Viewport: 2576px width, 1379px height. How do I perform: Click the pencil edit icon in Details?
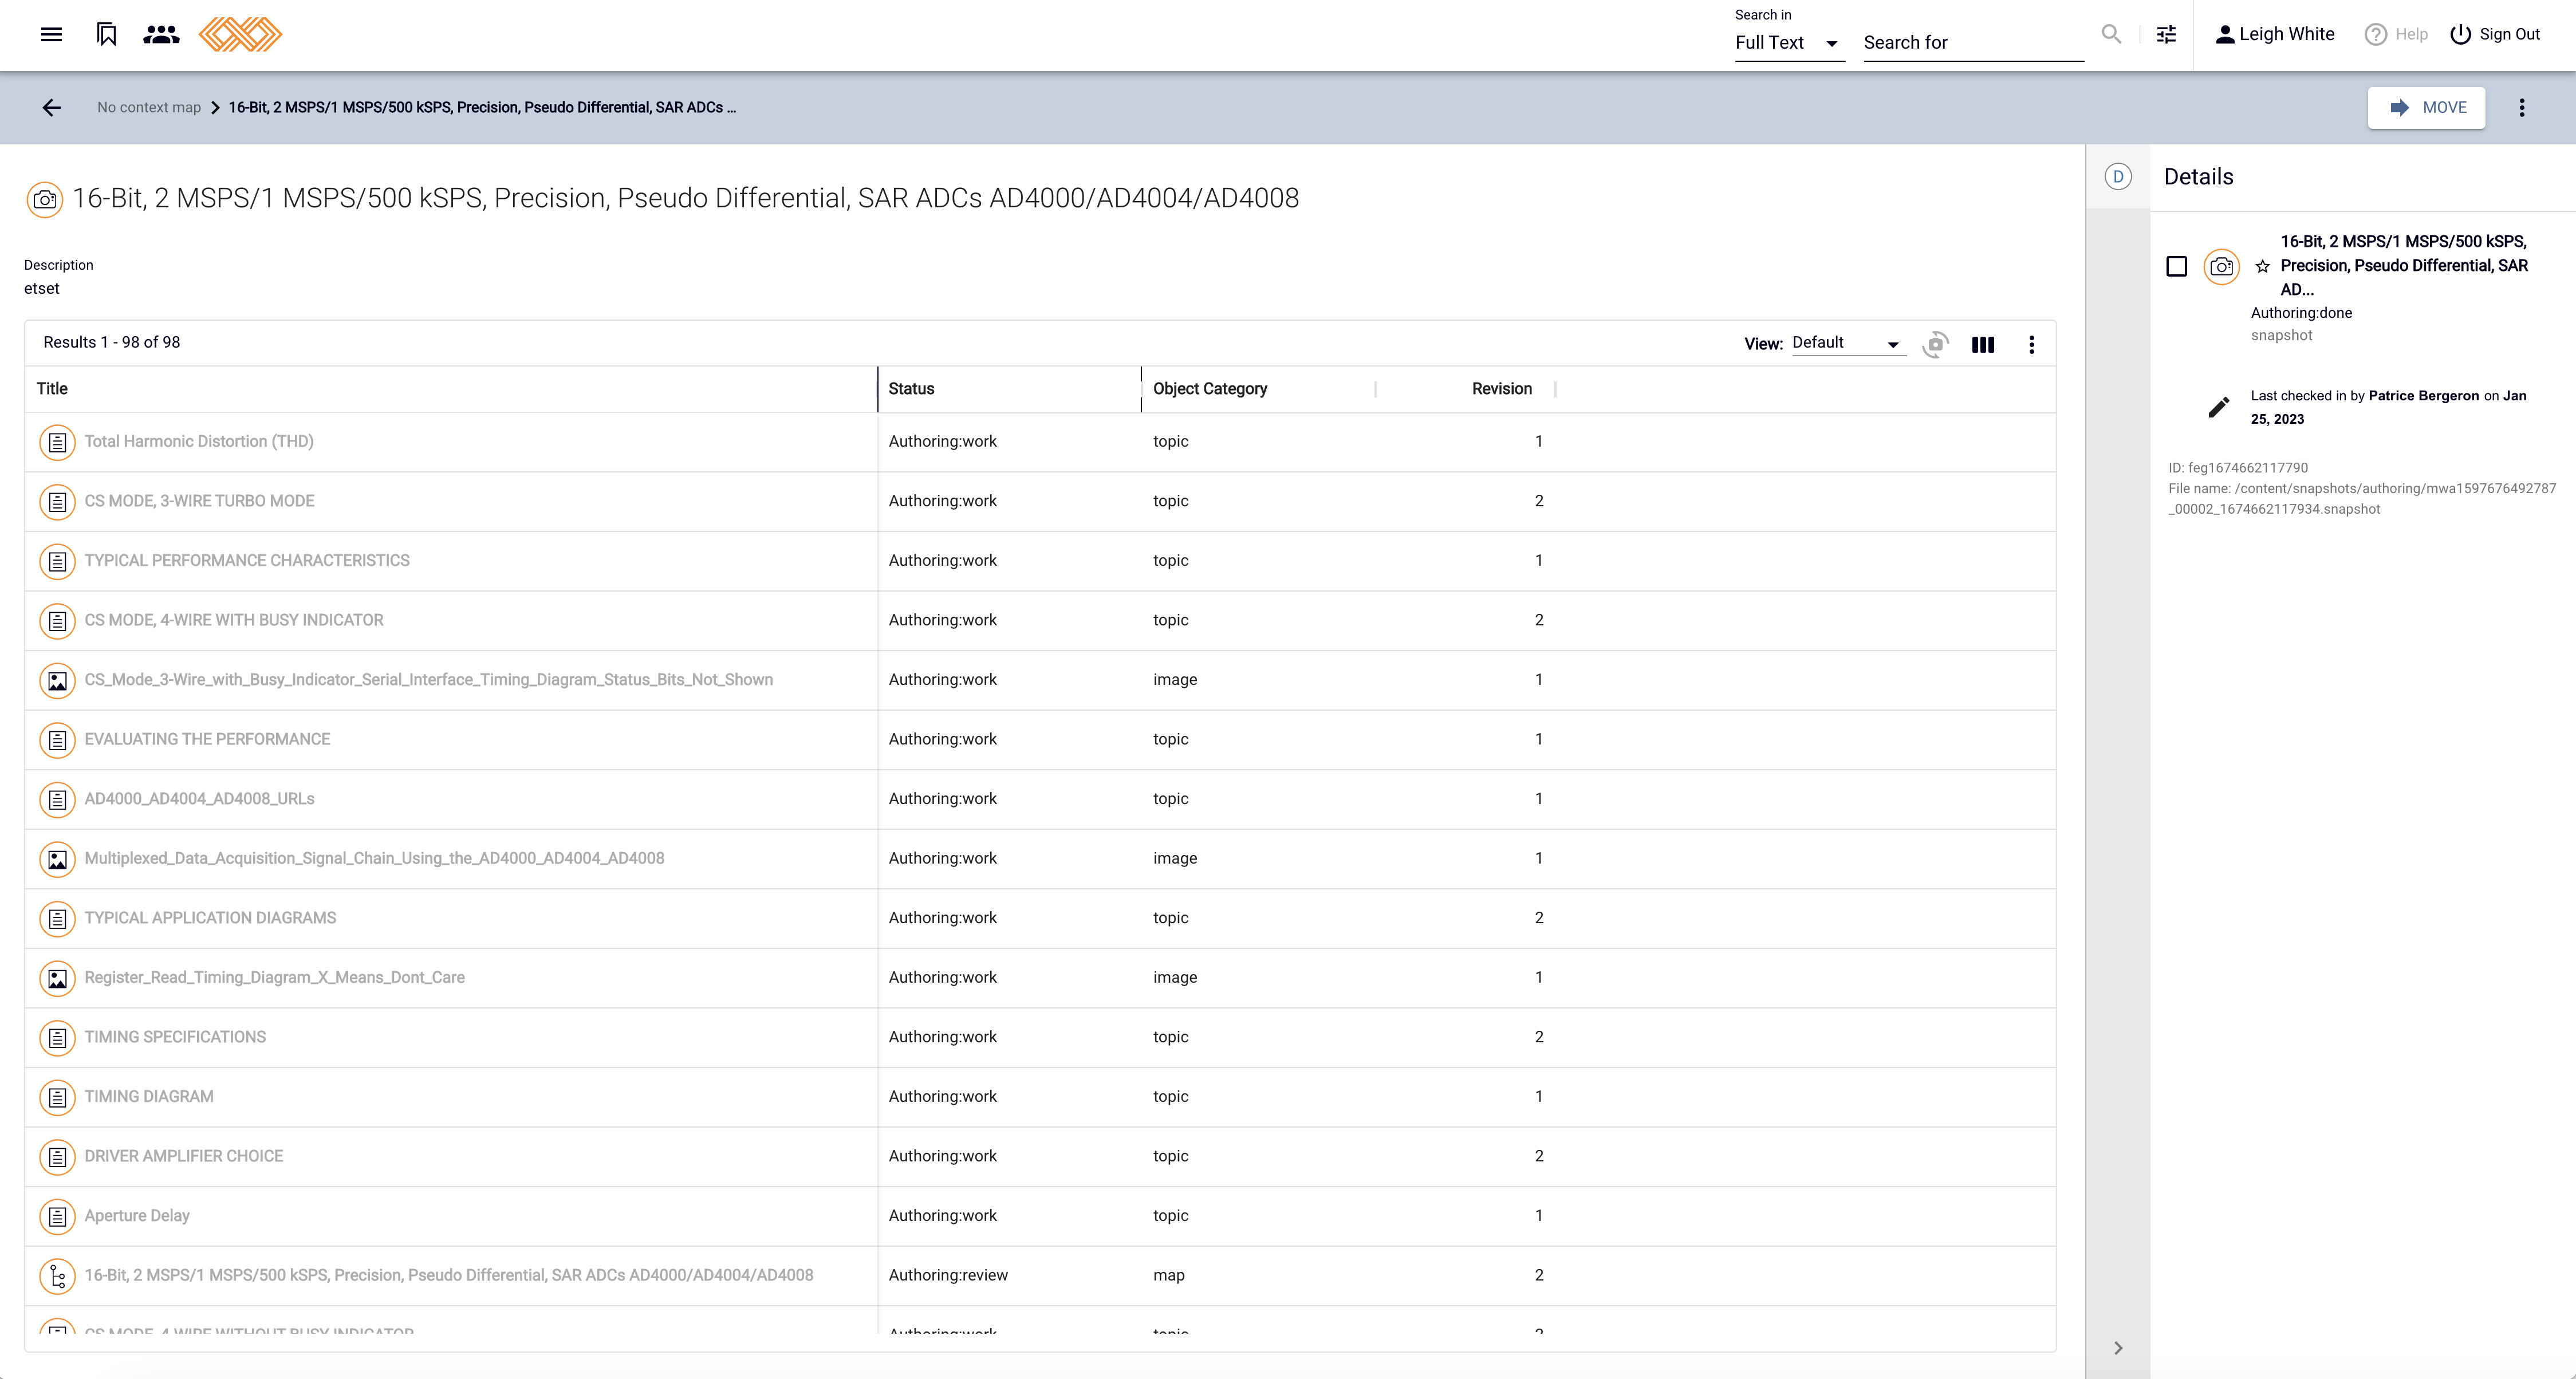click(x=2218, y=407)
